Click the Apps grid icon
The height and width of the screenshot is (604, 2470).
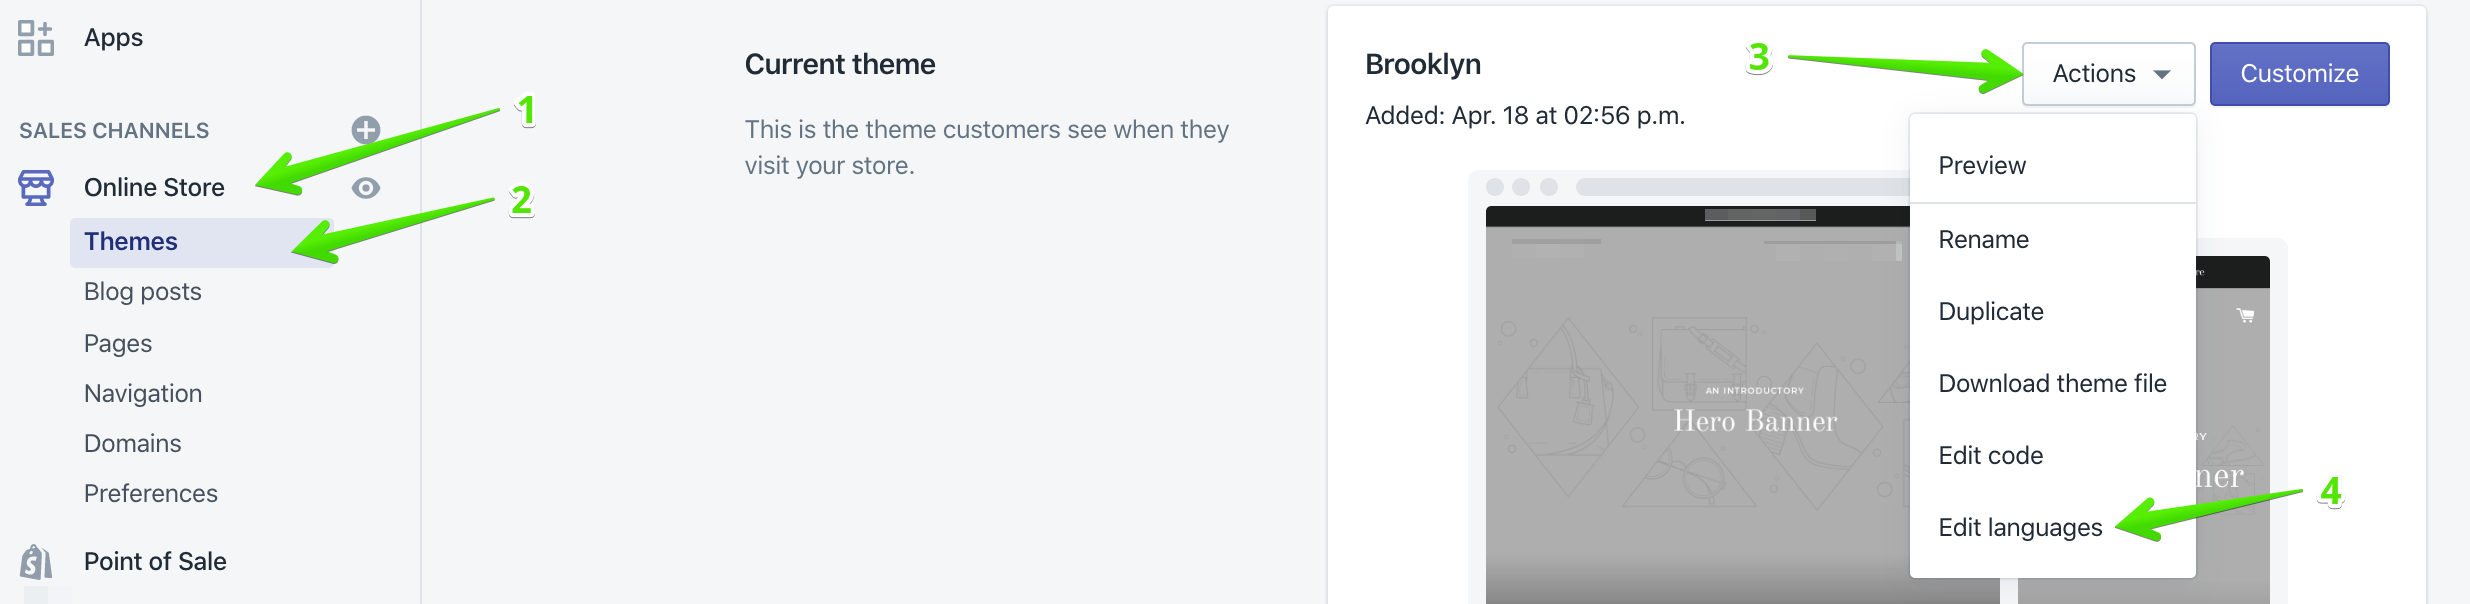point(36,38)
